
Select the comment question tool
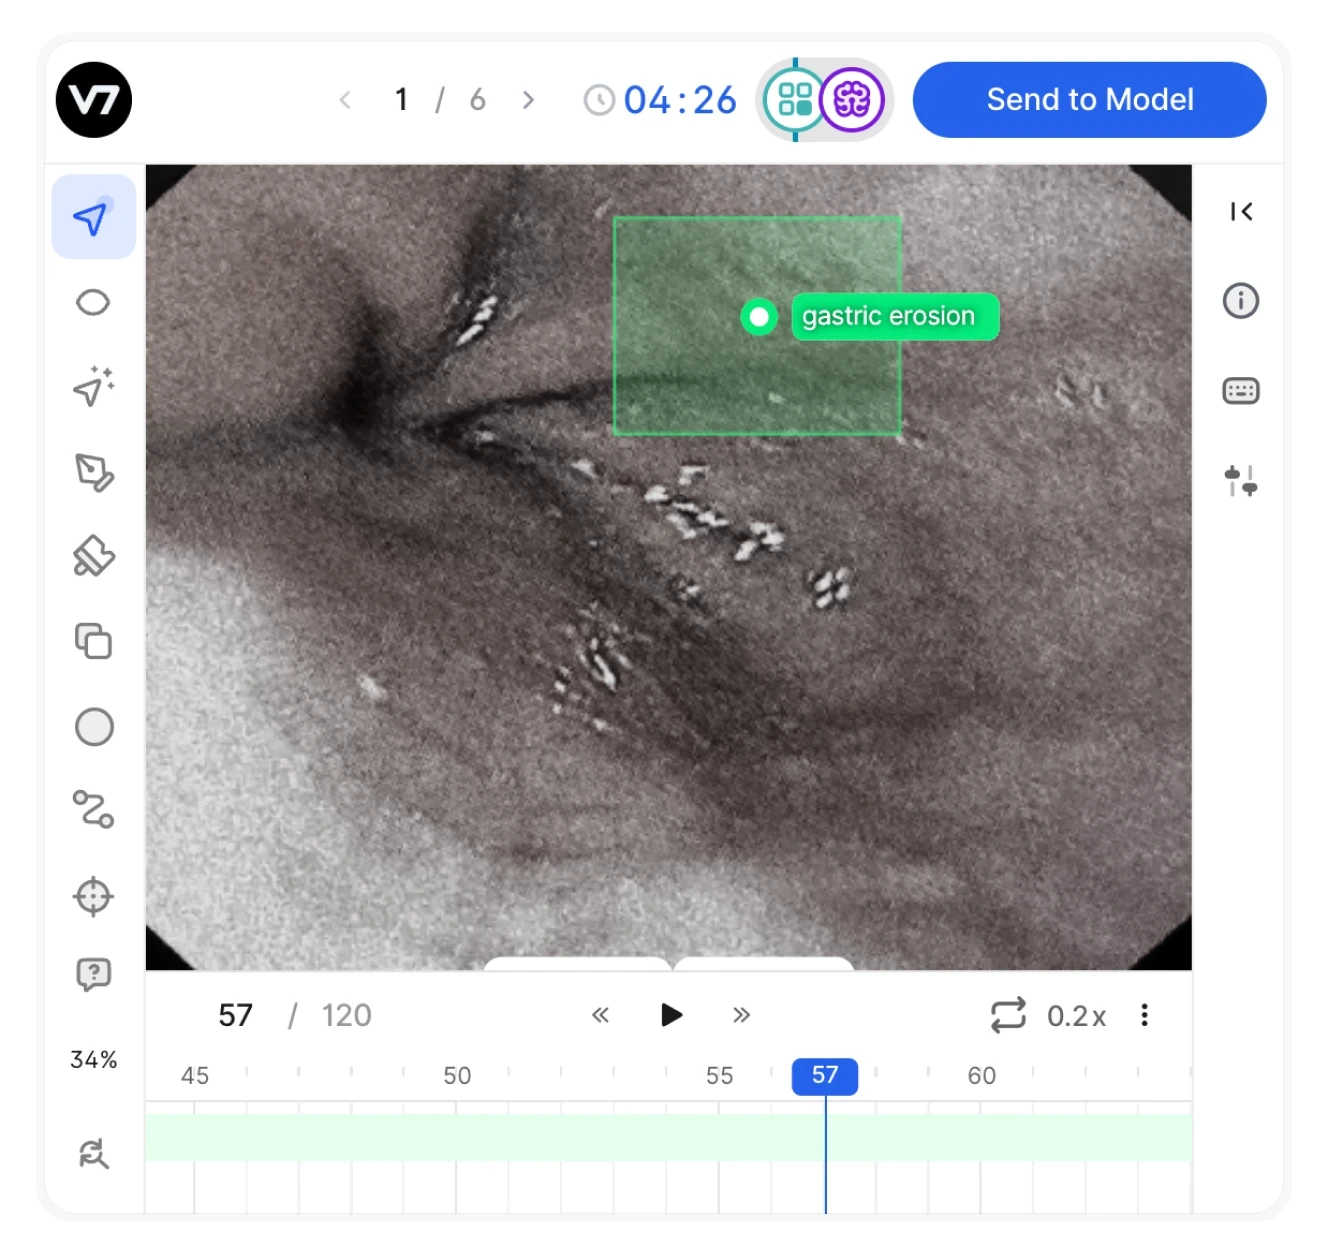pos(93,974)
